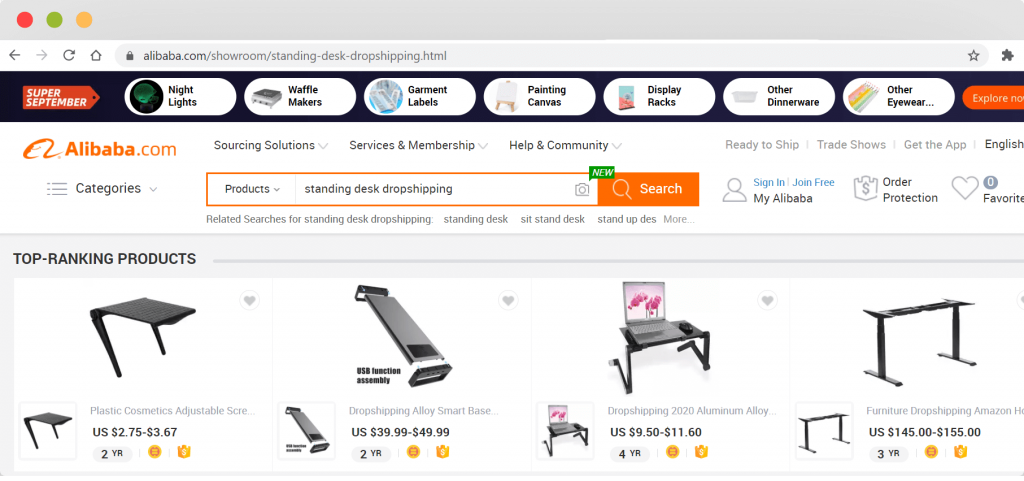The image size is (1024, 481).
Task: Bookmark this page with the star icon
Action: click(973, 55)
